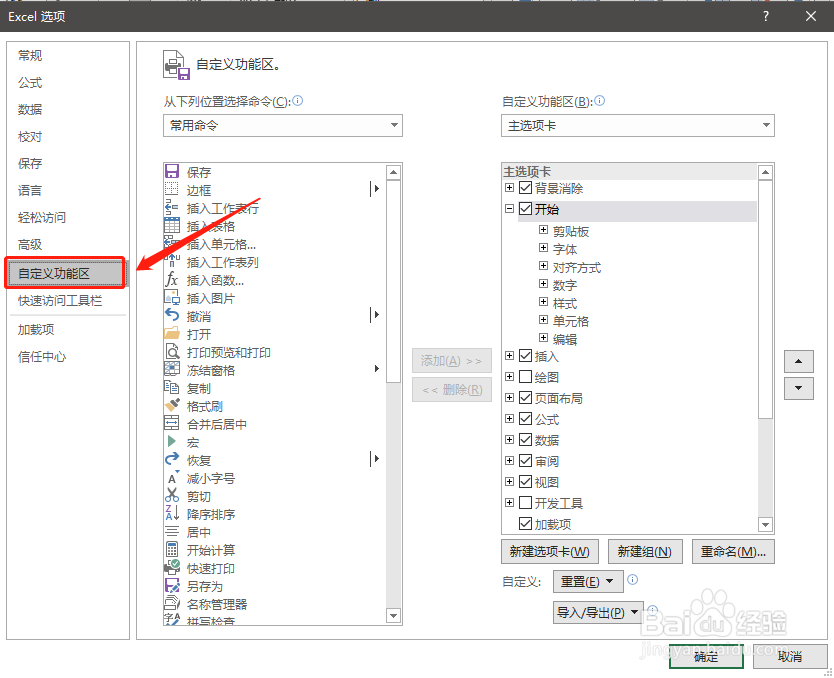Expand the 字体 group node
The height and width of the screenshot is (678, 834).
[x=543, y=248]
